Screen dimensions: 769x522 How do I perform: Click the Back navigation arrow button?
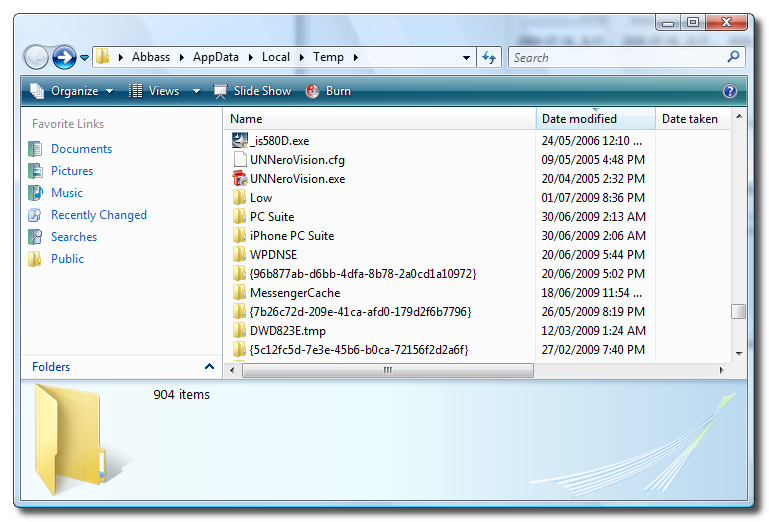pyautogui.click(x=36, y=57)
